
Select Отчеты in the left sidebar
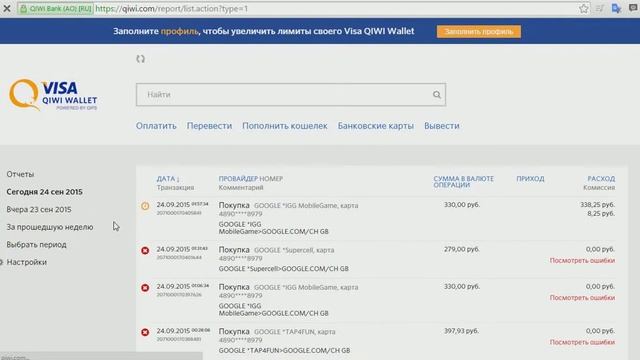(20, 174)
